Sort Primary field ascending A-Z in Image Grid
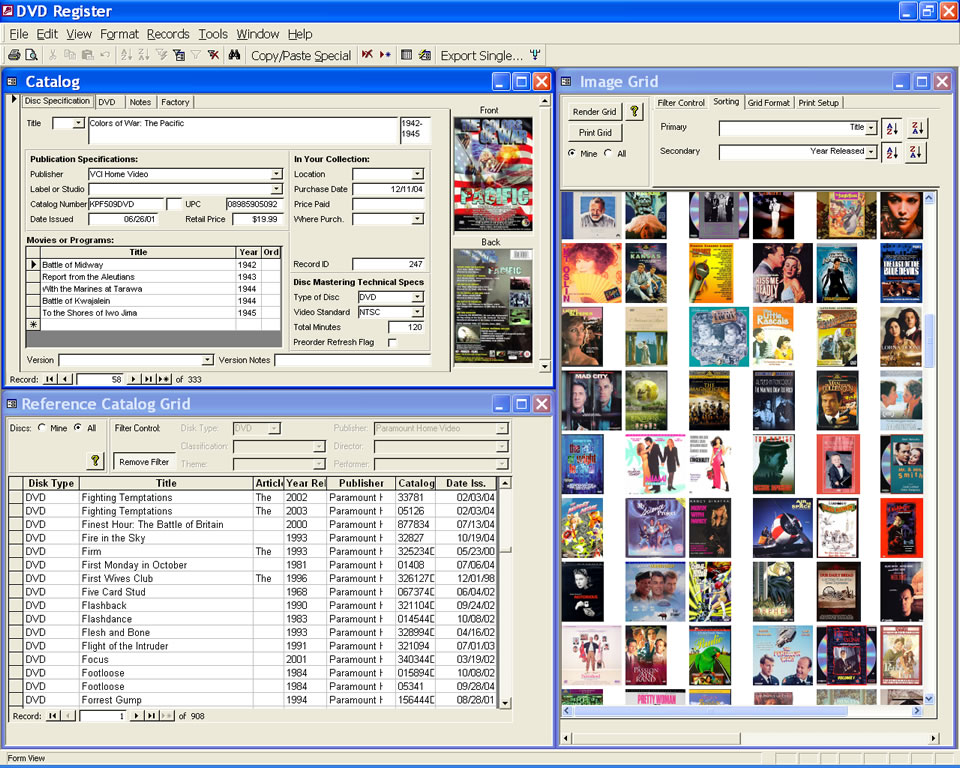The width and height of the screenshot is (960, 768). pos(892,128)
